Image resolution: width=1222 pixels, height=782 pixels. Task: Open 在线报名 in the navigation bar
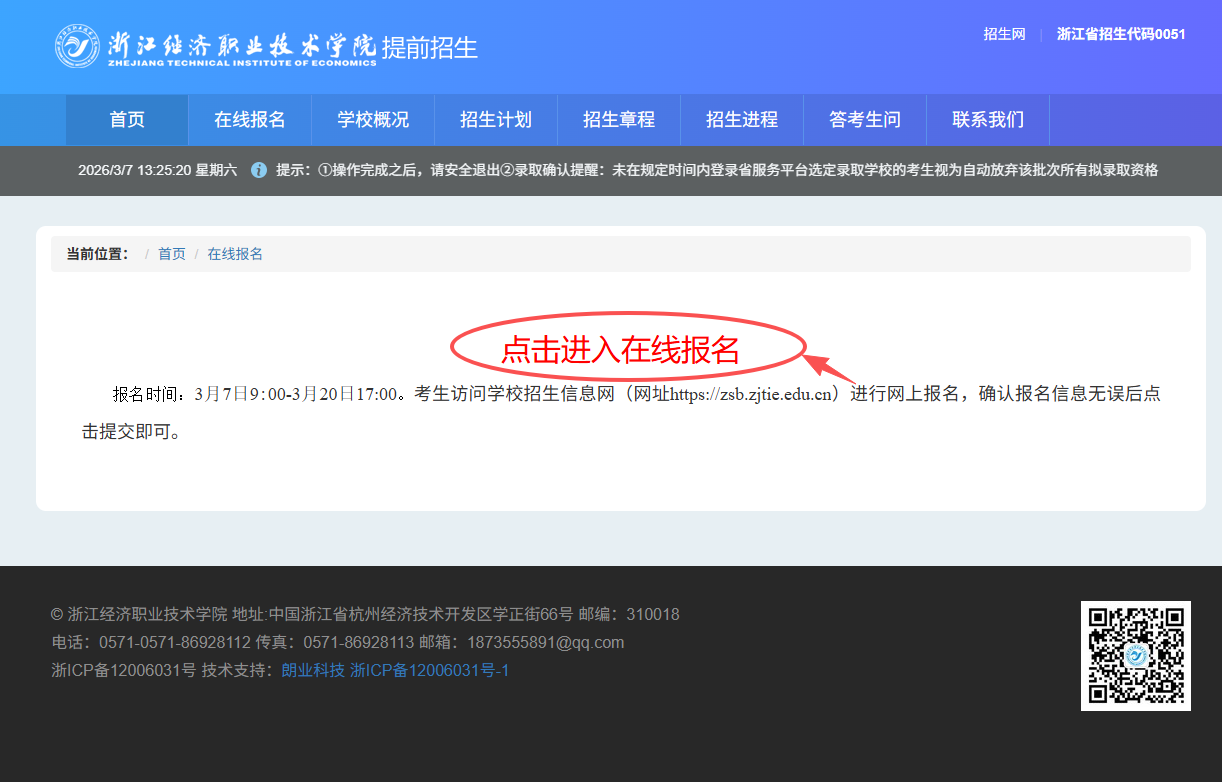click(250, 120)
